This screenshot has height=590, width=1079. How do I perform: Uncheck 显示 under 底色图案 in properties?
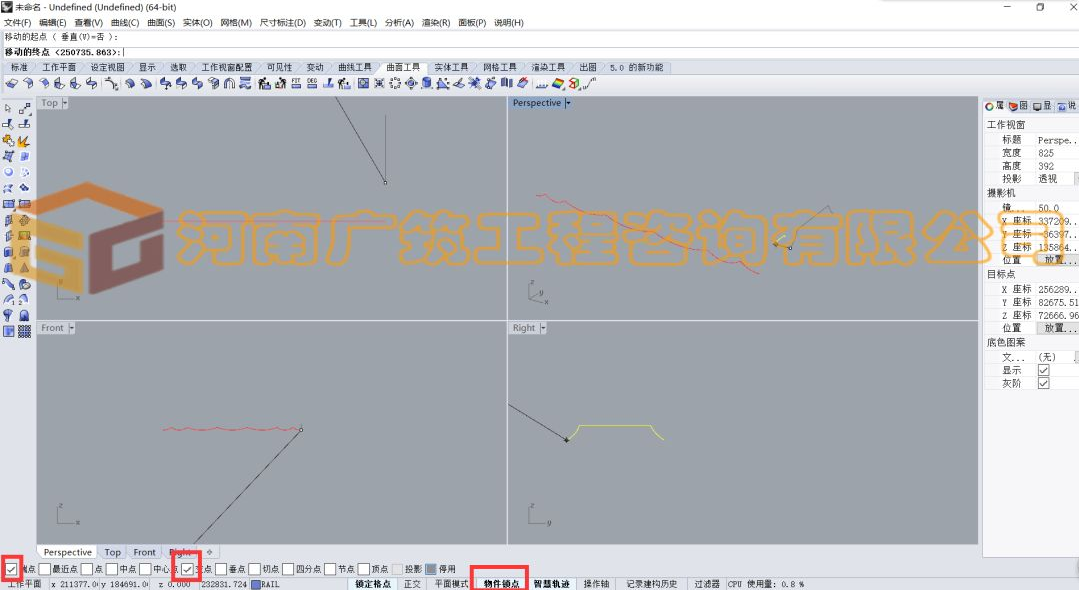pyautogui.click(x=1043, y=370)
